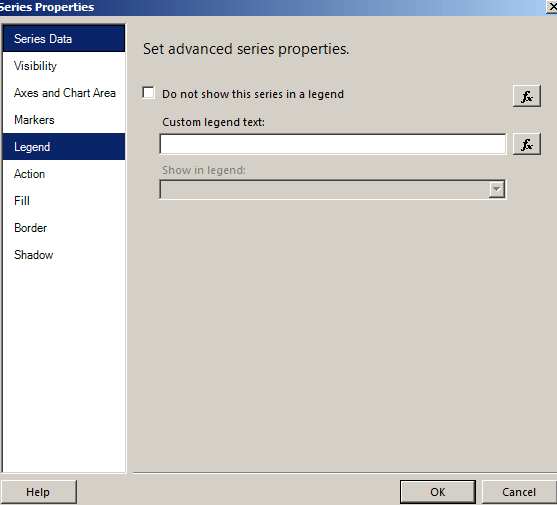Viewport: 557px width, 505px height.
Task: Select the Legend page
Action: pos(64,147)
